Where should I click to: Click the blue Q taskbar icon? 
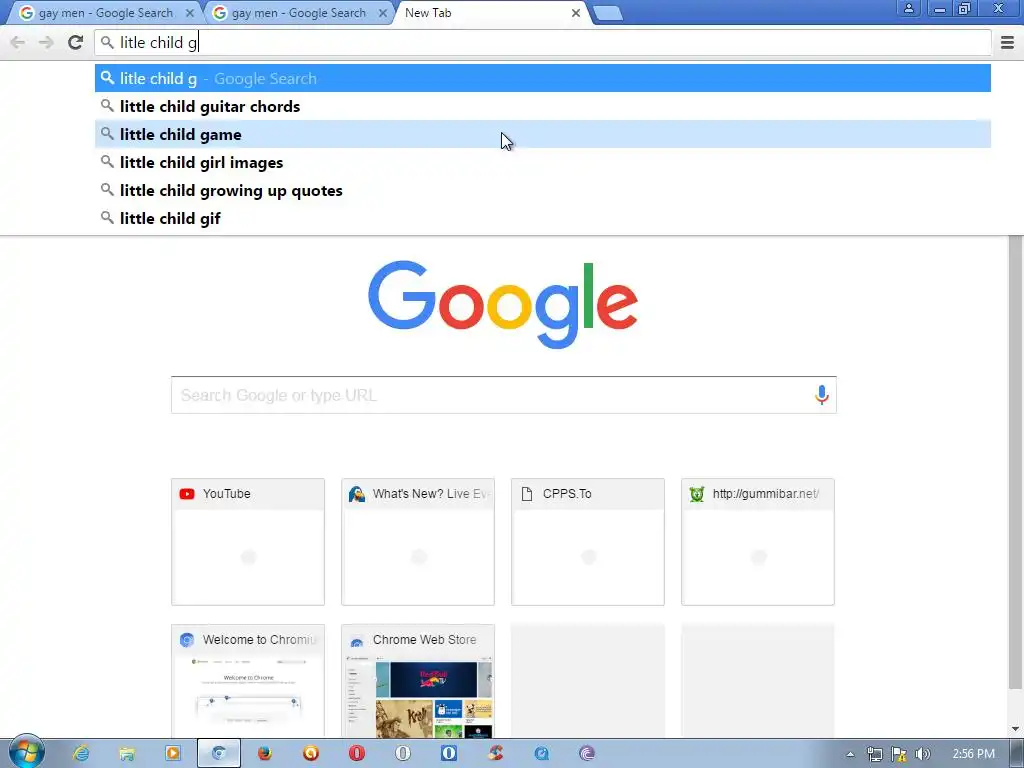click(x=541, y=754)
